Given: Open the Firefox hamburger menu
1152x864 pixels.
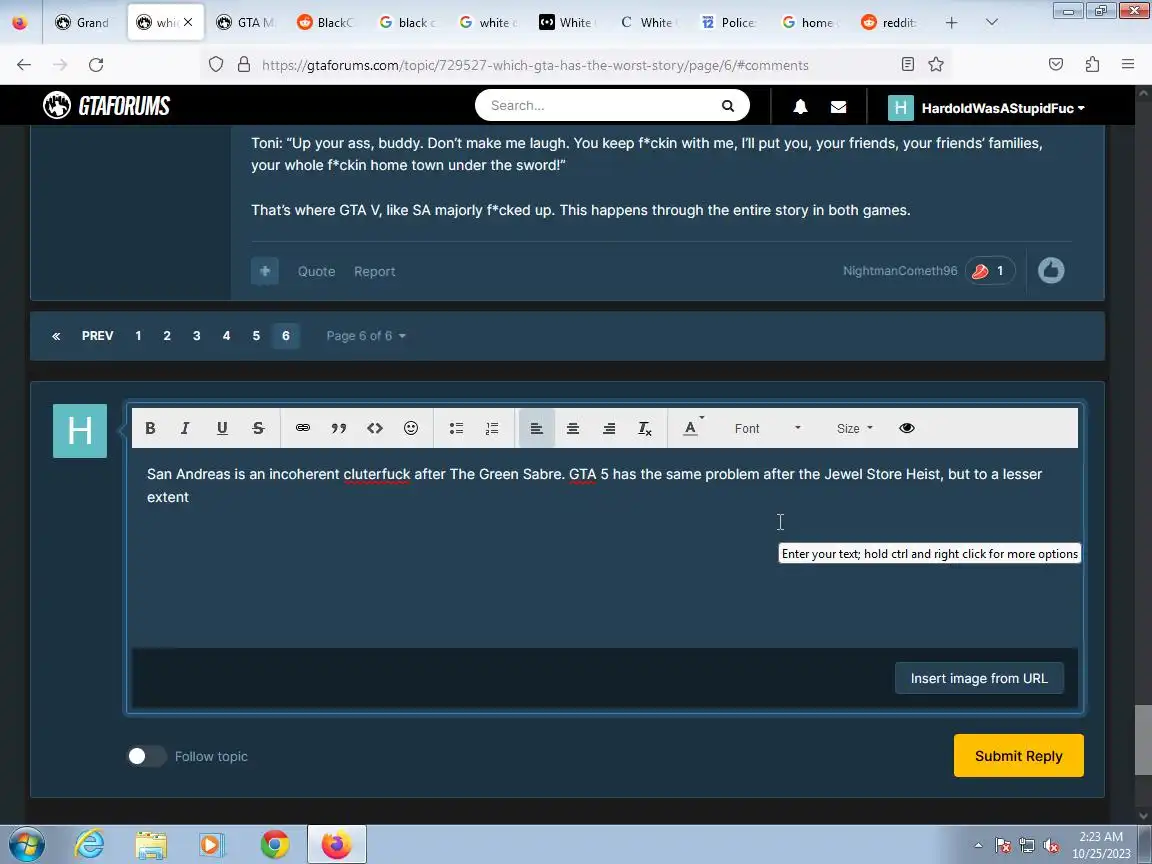Looking at the screenshot, I should point(1128,65).
